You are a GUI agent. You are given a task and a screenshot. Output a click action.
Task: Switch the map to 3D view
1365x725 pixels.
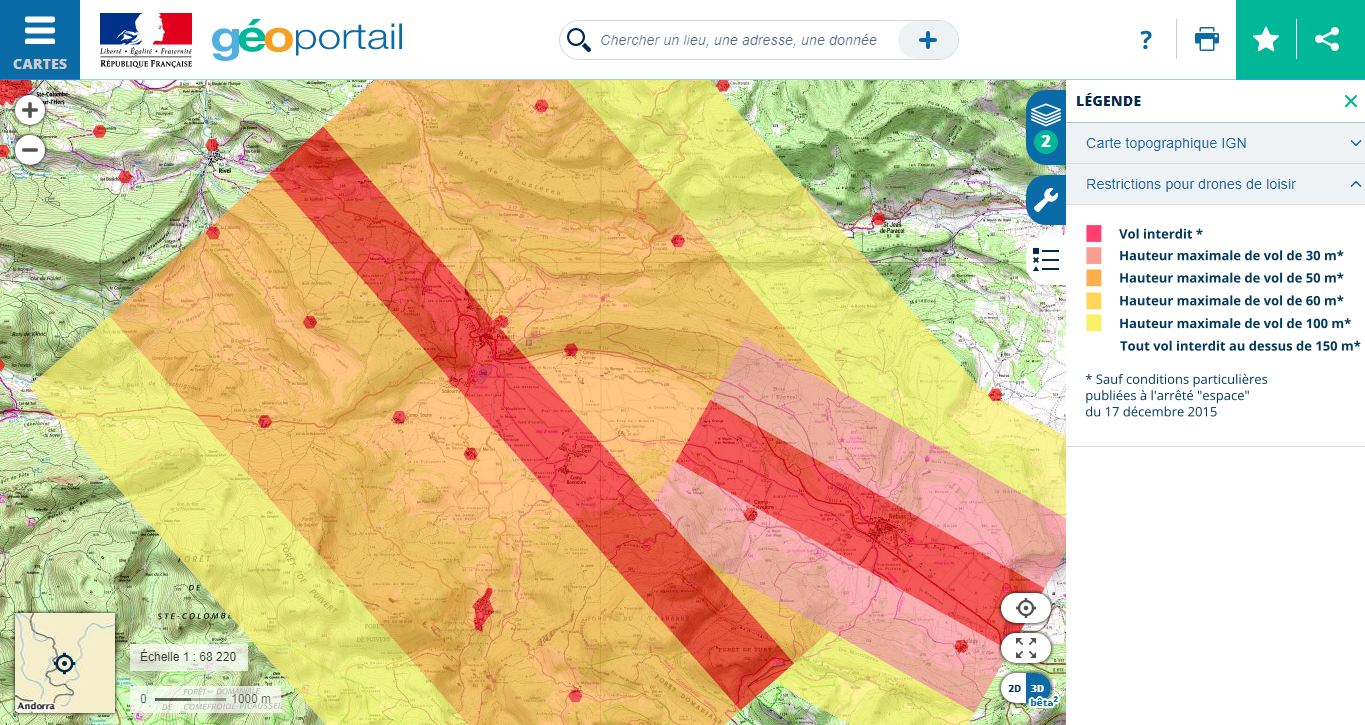tap(1039, 689)
